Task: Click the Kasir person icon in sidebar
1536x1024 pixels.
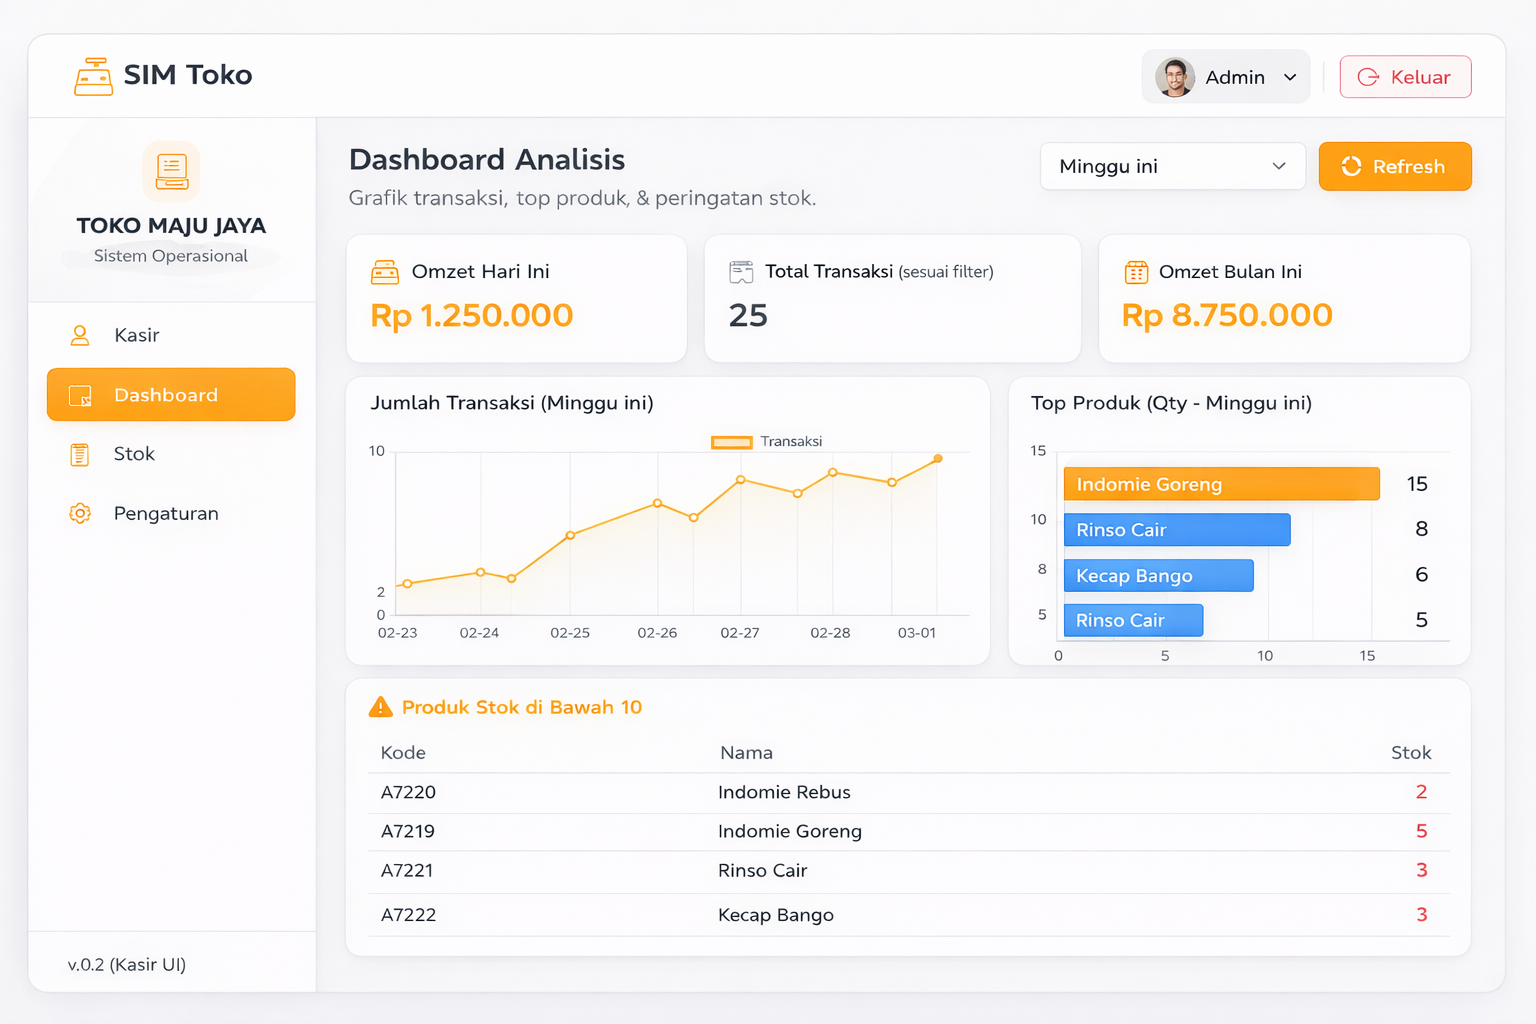Action: pyautogui.click(x=80, y=335)
